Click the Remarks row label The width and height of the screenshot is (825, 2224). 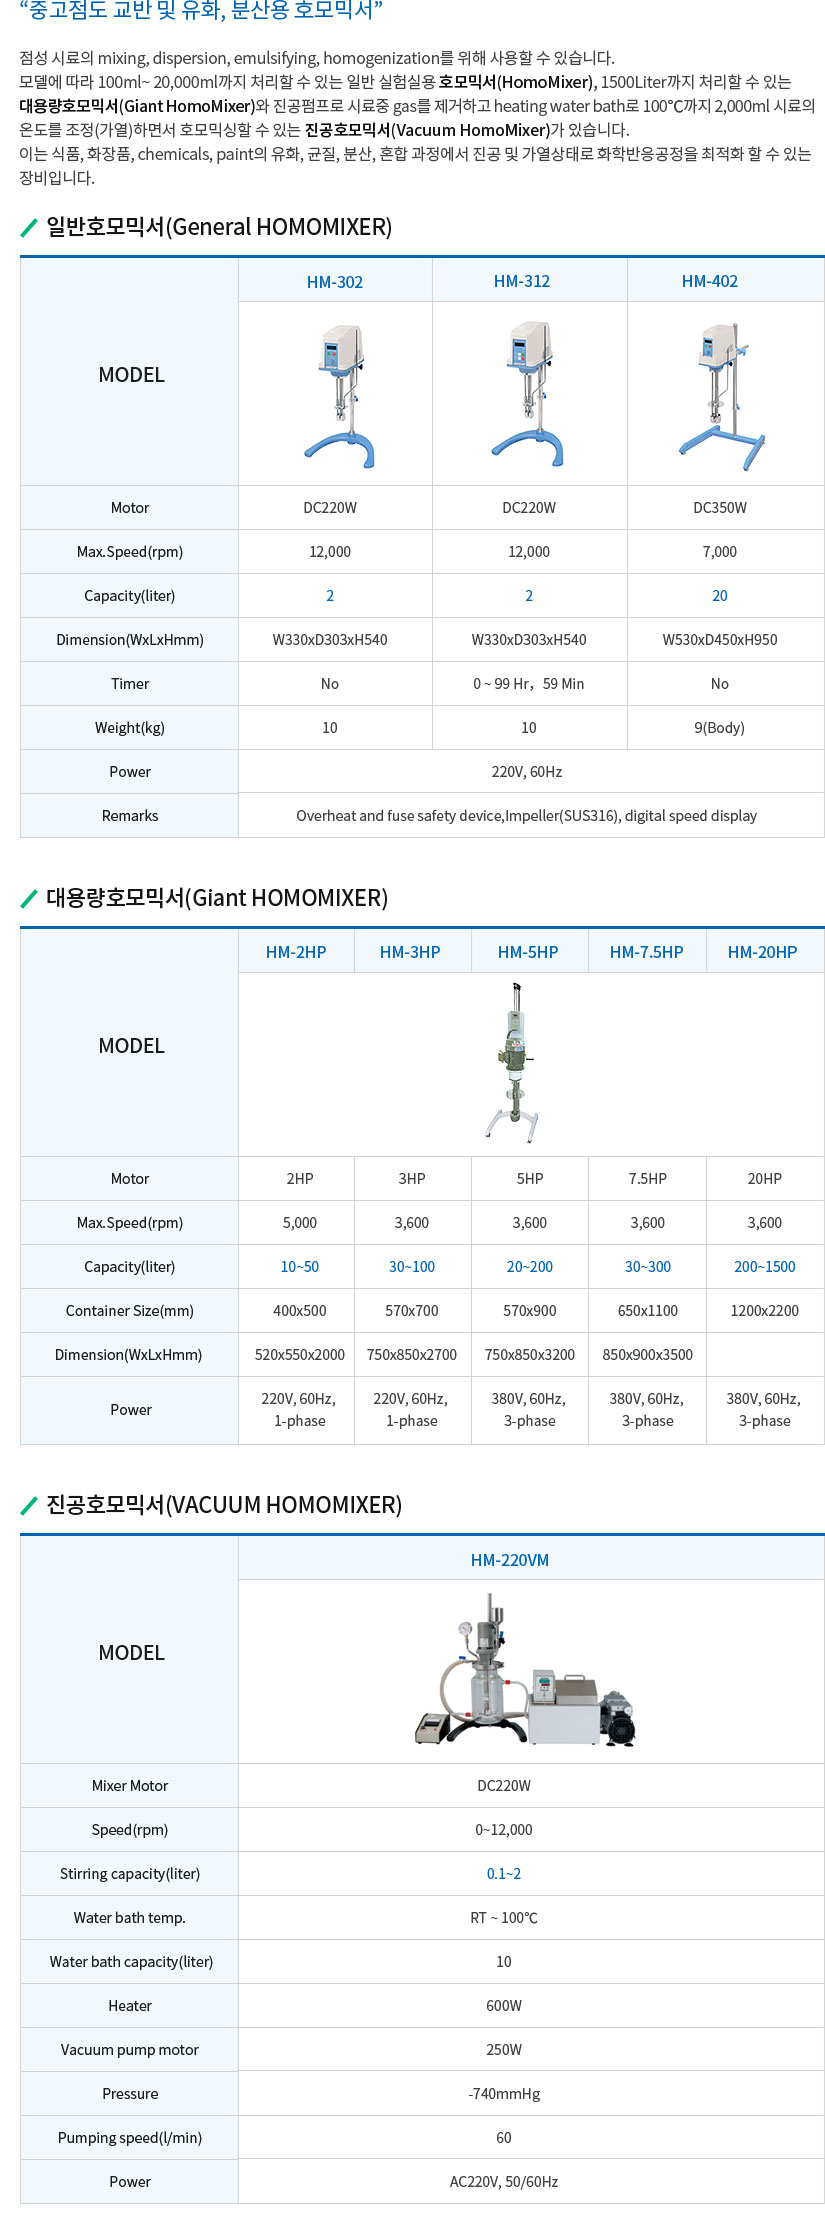coord(130,816)
